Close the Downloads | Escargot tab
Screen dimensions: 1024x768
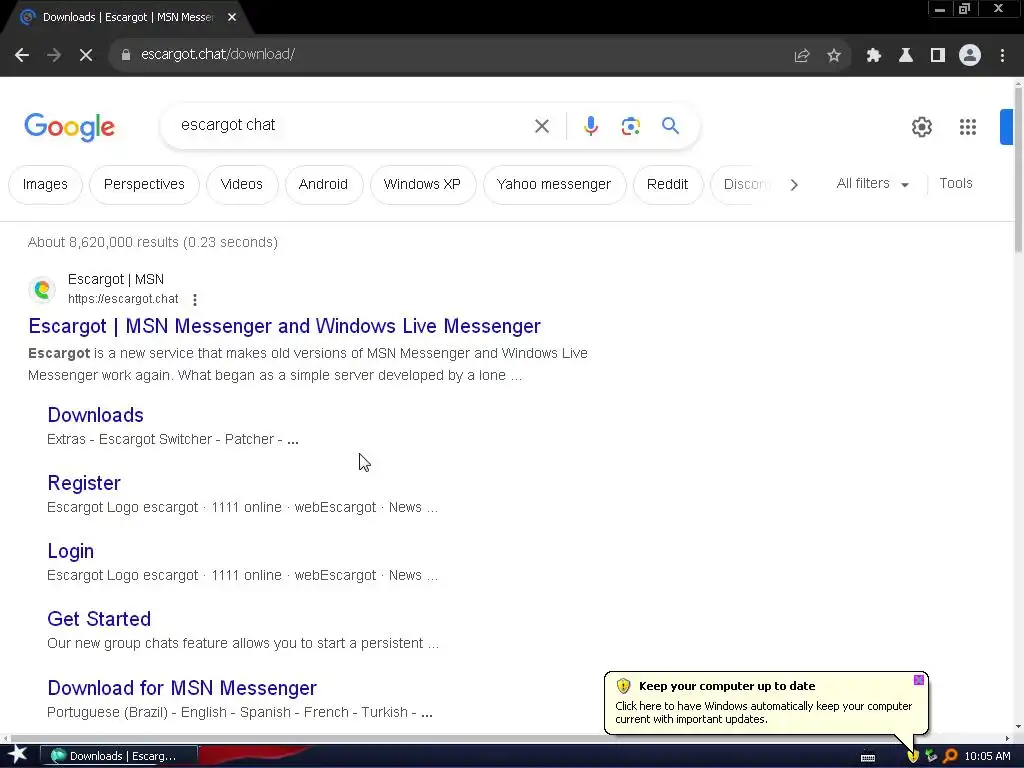(x=232, y=17)
